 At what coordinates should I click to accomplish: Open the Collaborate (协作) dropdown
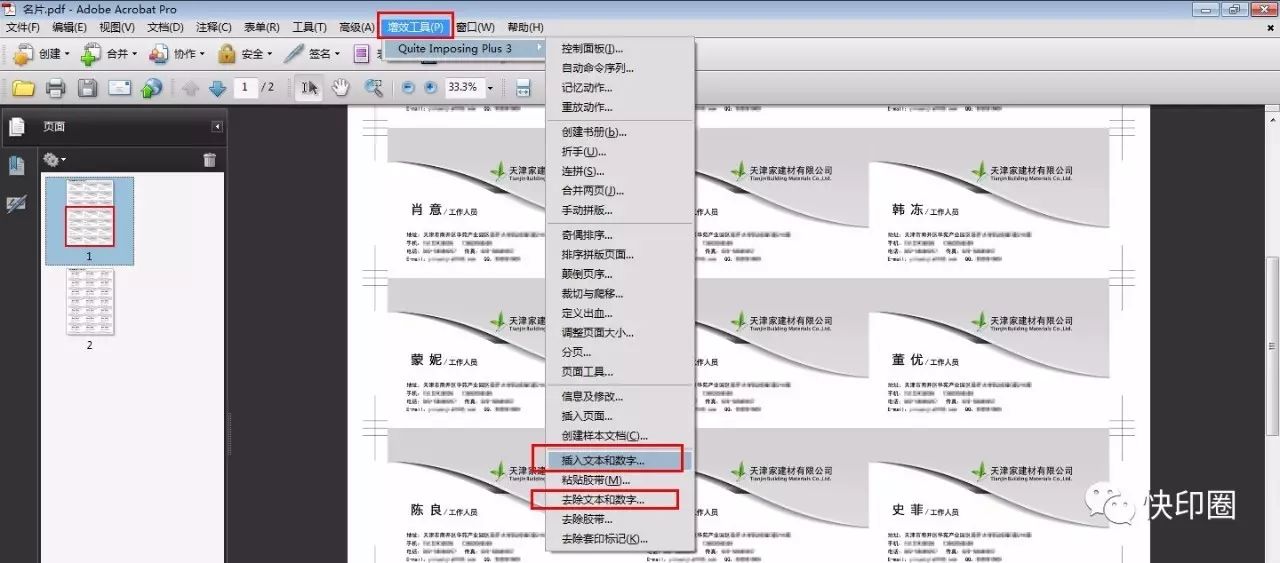pos(176,53)
